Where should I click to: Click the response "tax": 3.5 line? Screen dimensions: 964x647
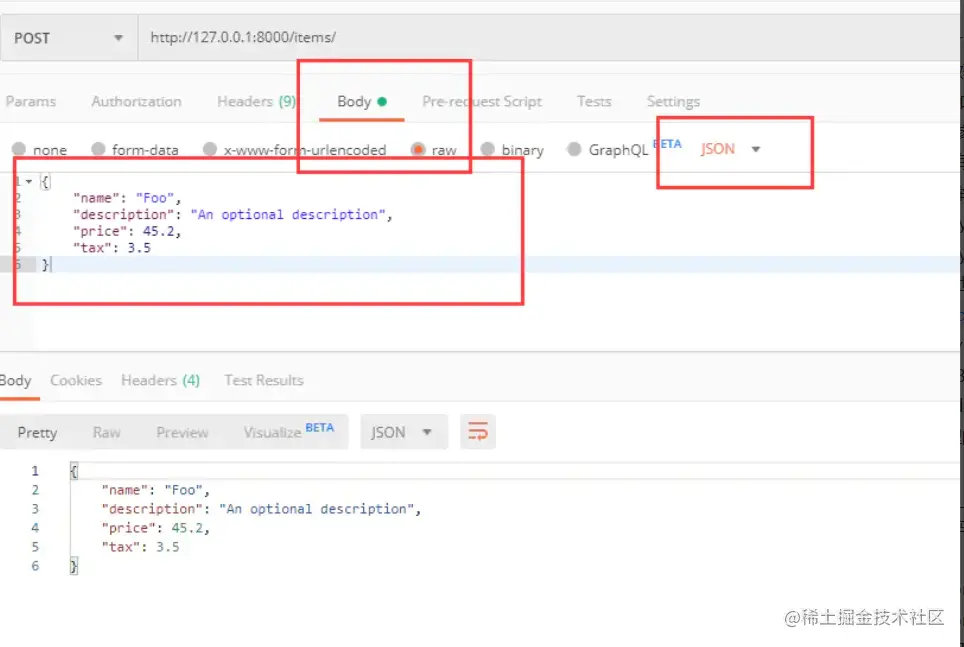click(141, 547)
